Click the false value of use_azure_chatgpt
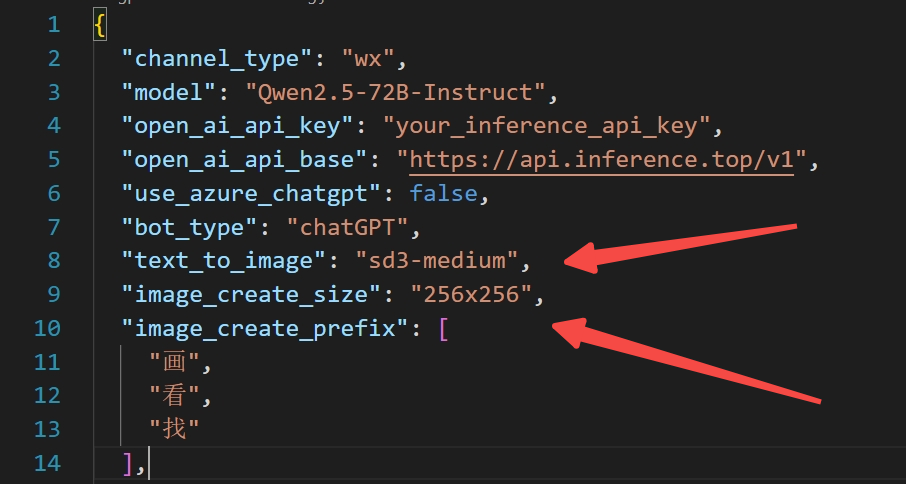Viewport: 906px width, 484px height. 443,193
